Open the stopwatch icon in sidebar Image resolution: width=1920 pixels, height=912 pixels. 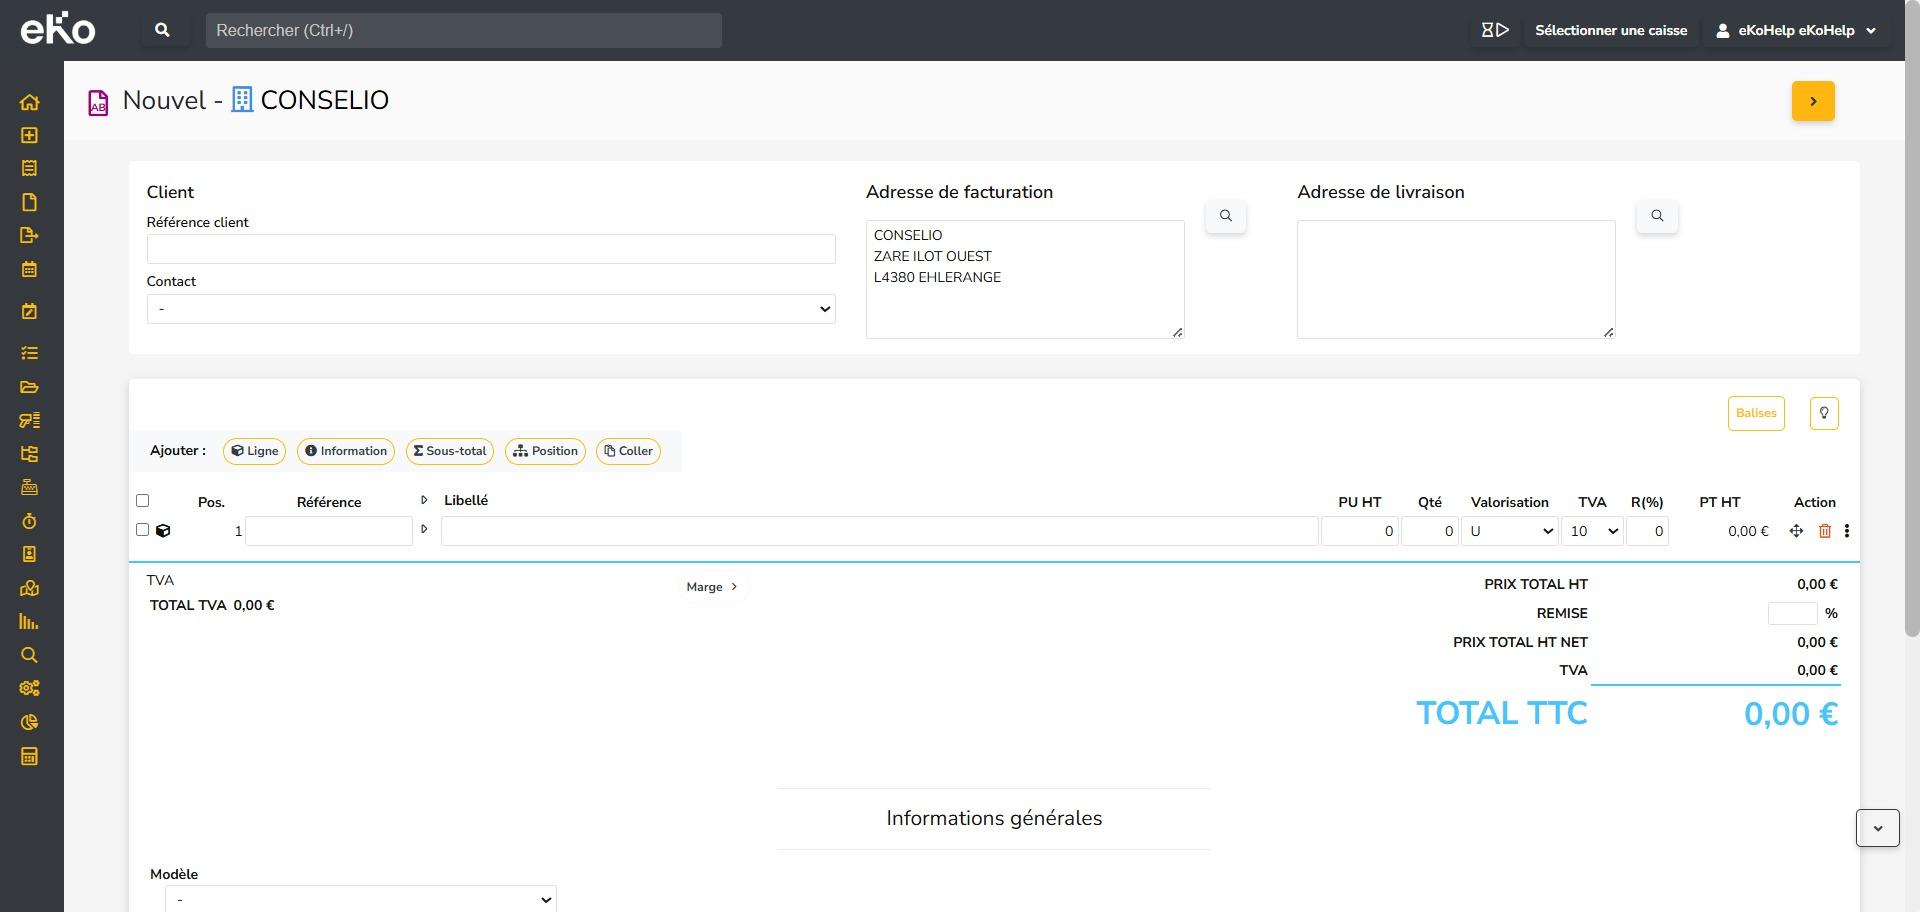(x=29, y=521)
